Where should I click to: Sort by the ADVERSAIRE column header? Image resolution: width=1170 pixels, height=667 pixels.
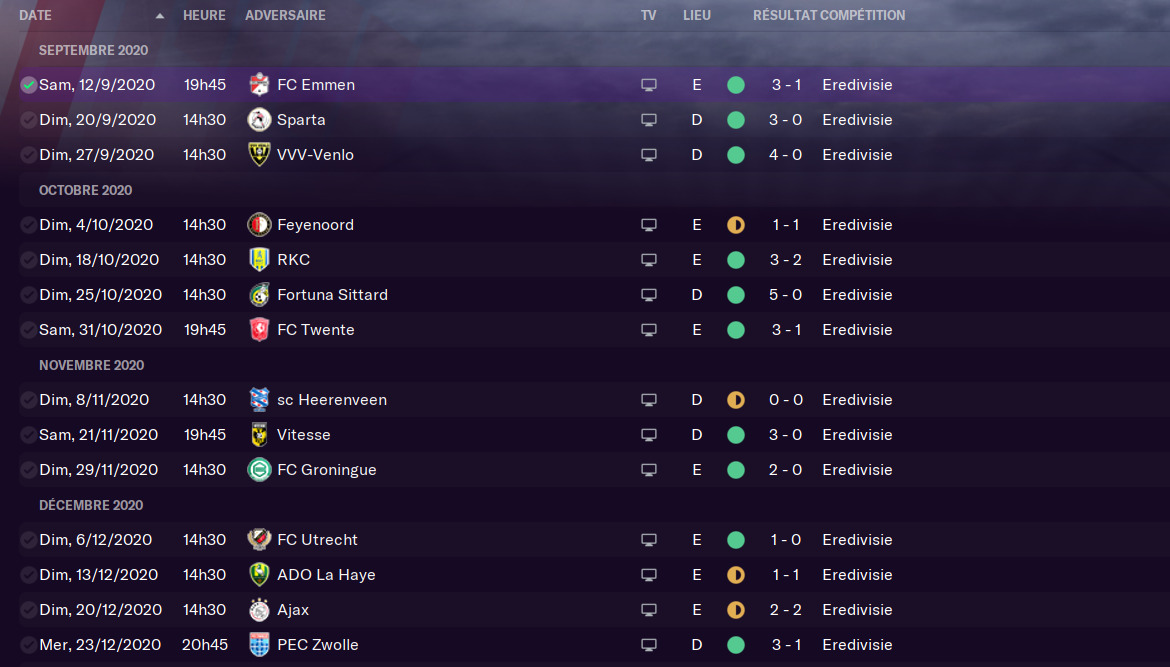pos(285,16)
